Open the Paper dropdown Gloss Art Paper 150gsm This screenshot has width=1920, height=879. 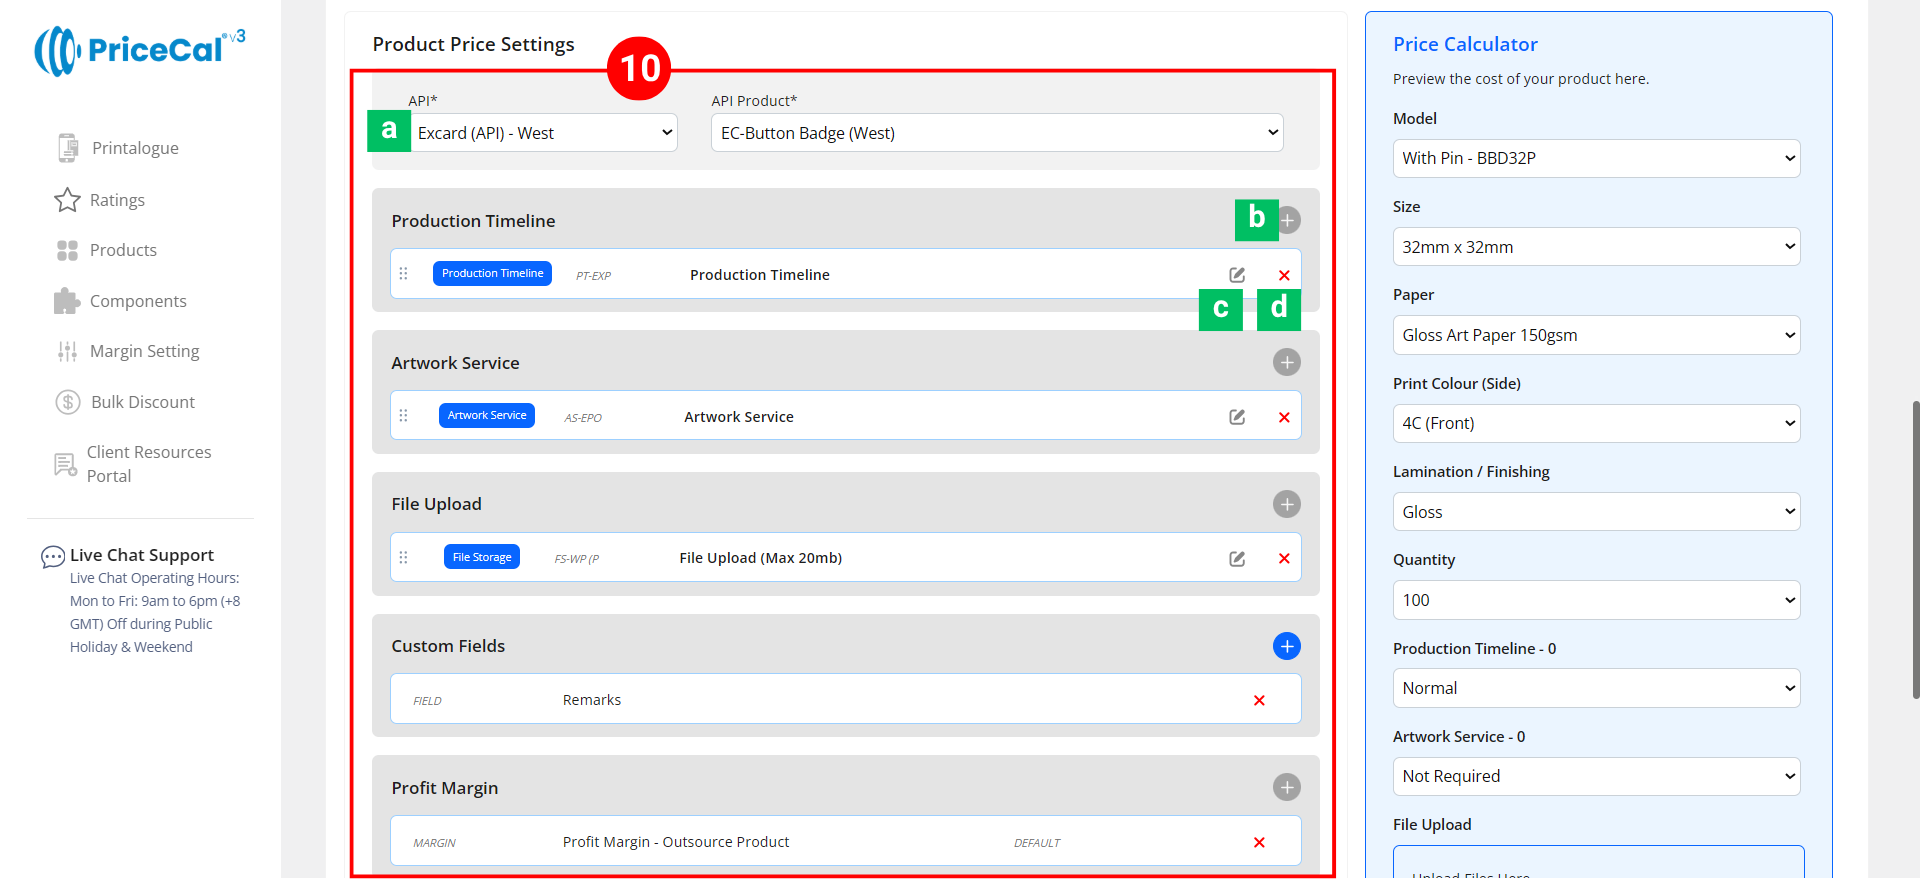pos(1596,335)
